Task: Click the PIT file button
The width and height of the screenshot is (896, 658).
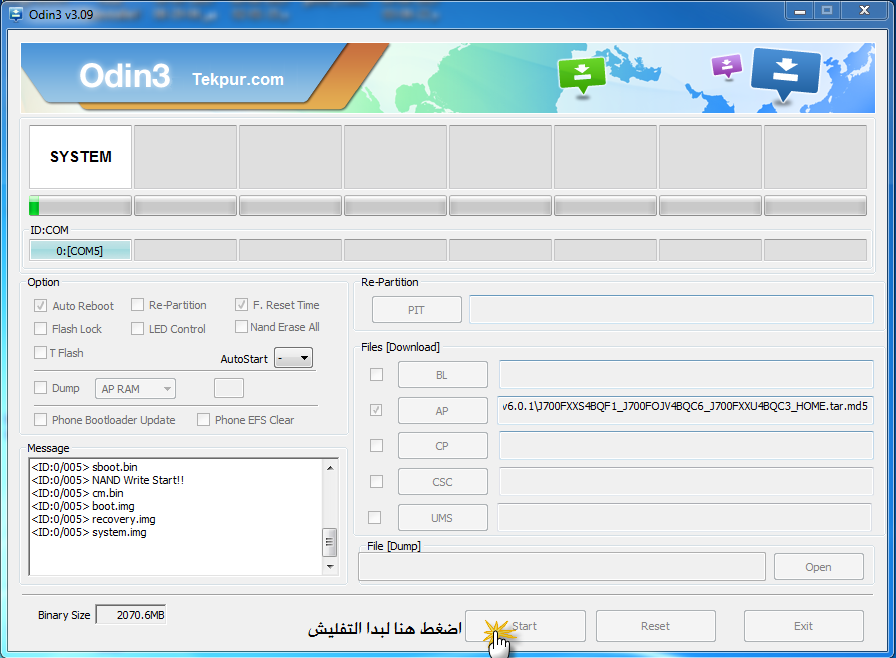Action: point(417,310)
